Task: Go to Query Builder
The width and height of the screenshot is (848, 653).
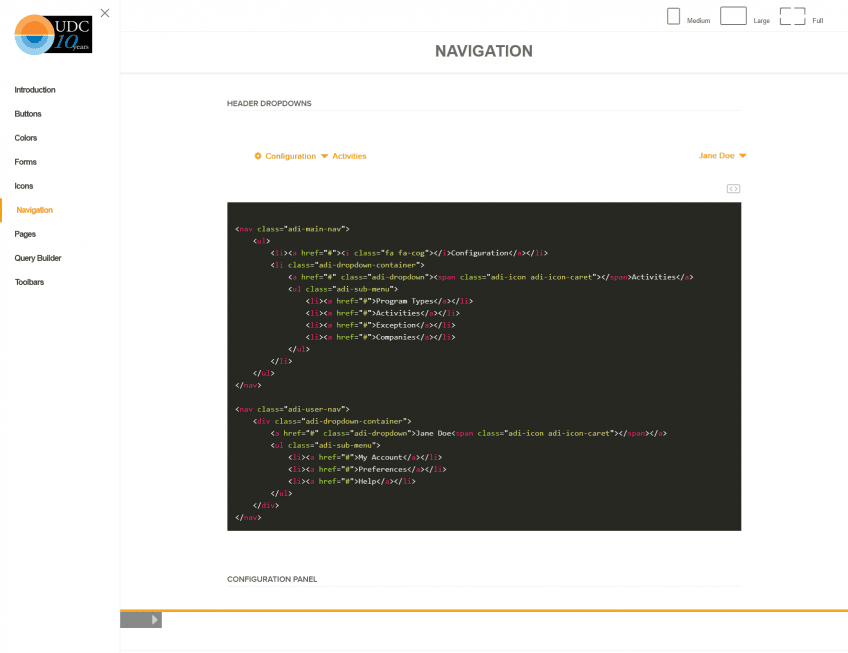Action: (x=38, y=258)
